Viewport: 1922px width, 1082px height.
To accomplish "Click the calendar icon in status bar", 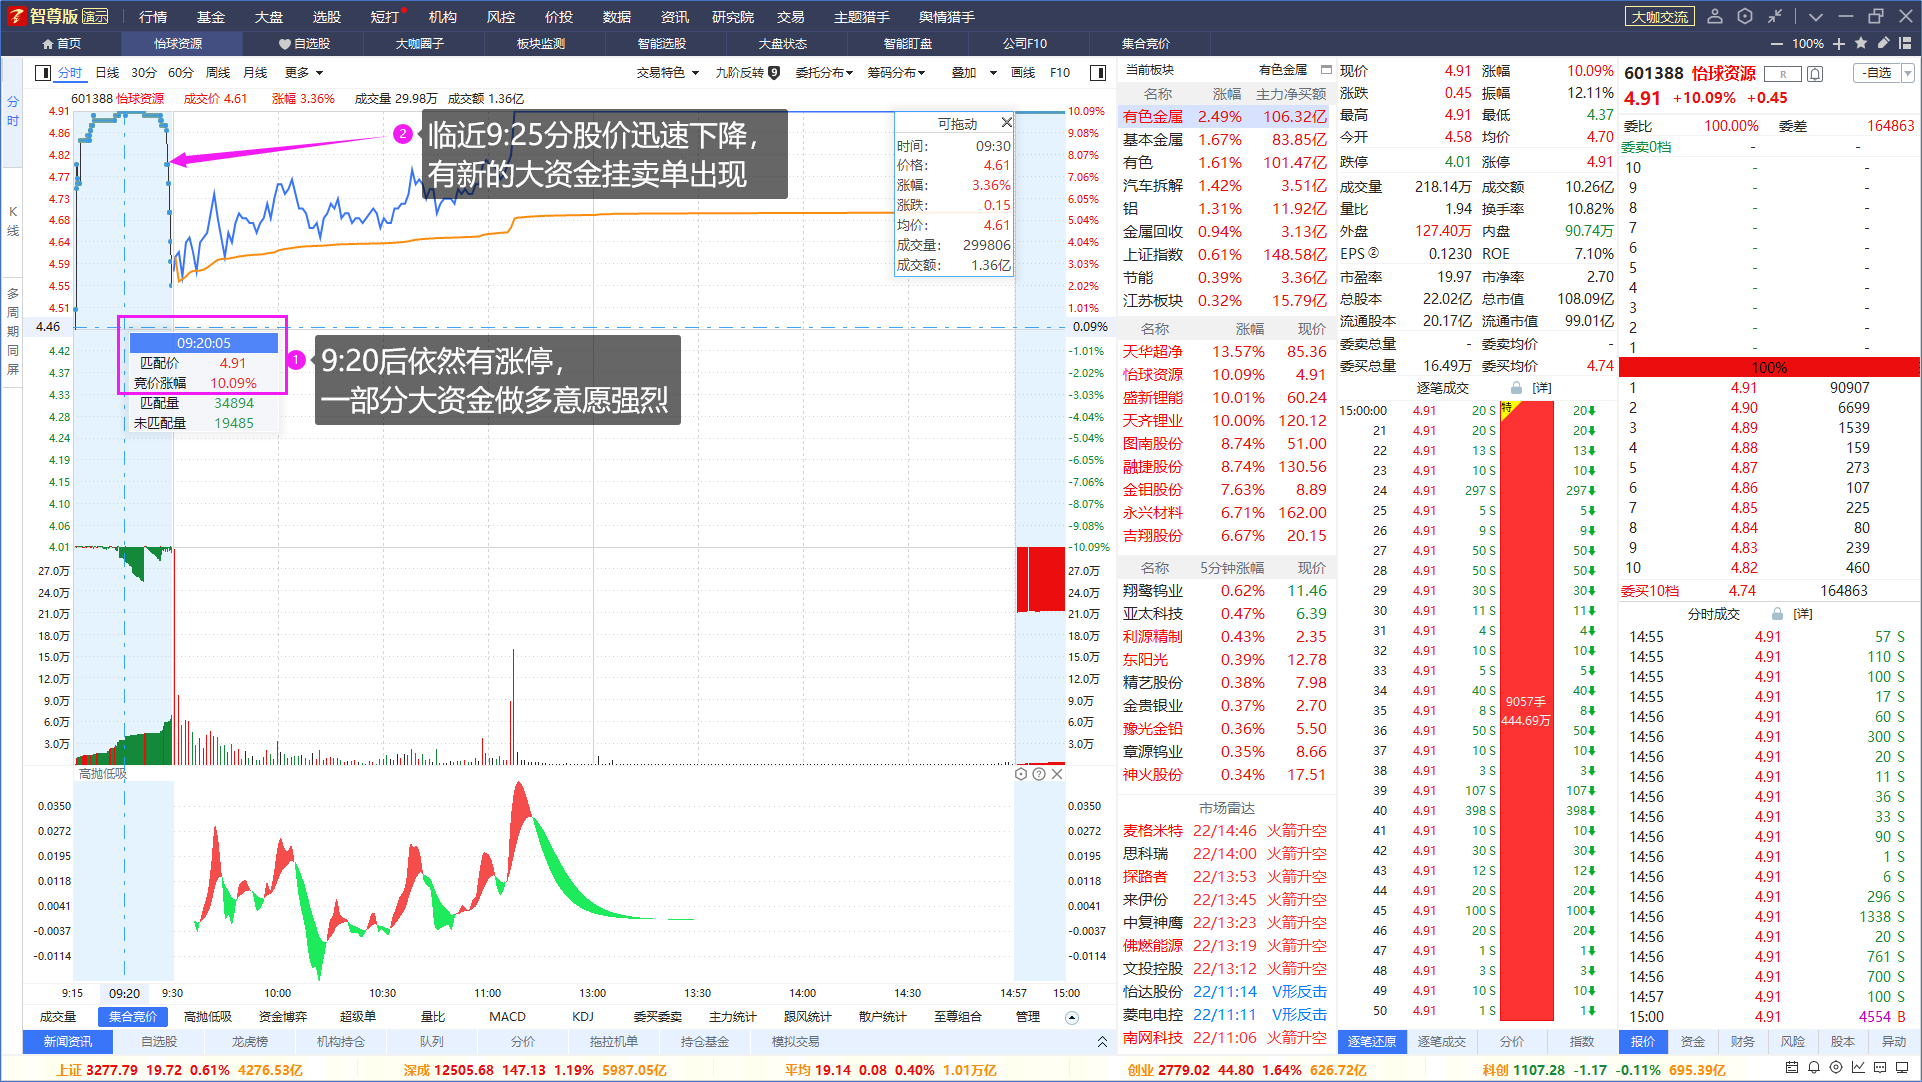I will pyautogui.click(x=1792, y=1069).
